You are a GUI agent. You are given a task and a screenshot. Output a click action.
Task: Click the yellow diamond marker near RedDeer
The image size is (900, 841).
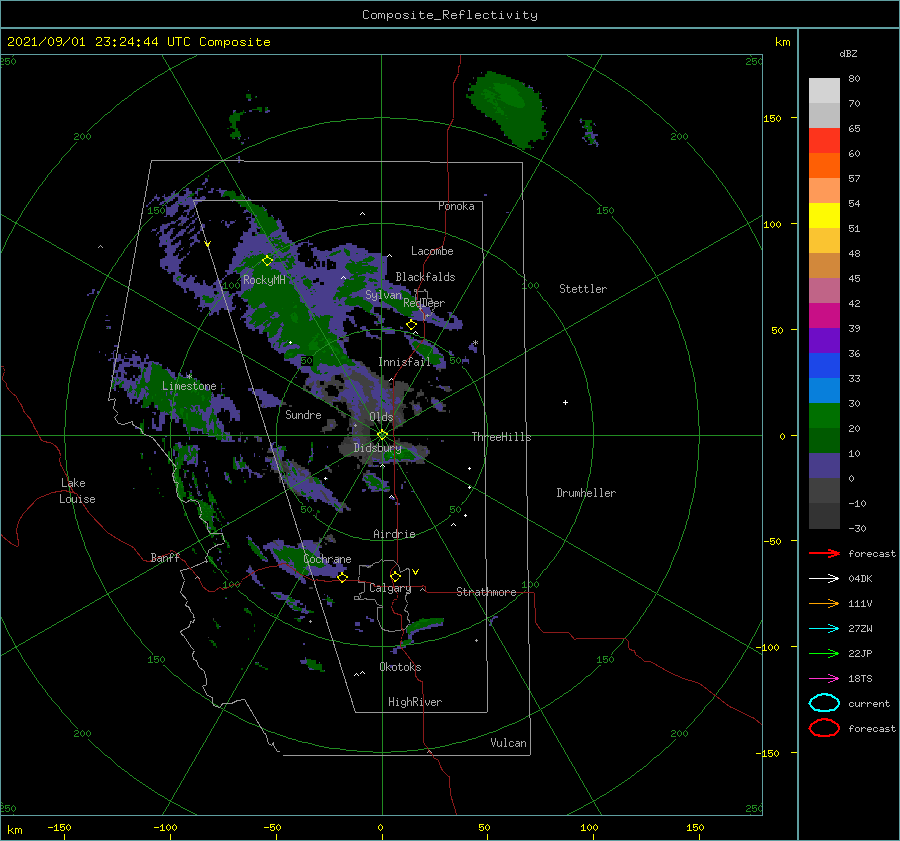pyautogui.click(x=412, y=325)
